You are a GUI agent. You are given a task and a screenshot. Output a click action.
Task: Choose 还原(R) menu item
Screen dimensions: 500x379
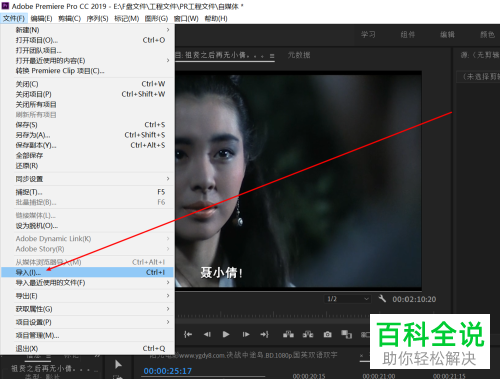[87, 166]
